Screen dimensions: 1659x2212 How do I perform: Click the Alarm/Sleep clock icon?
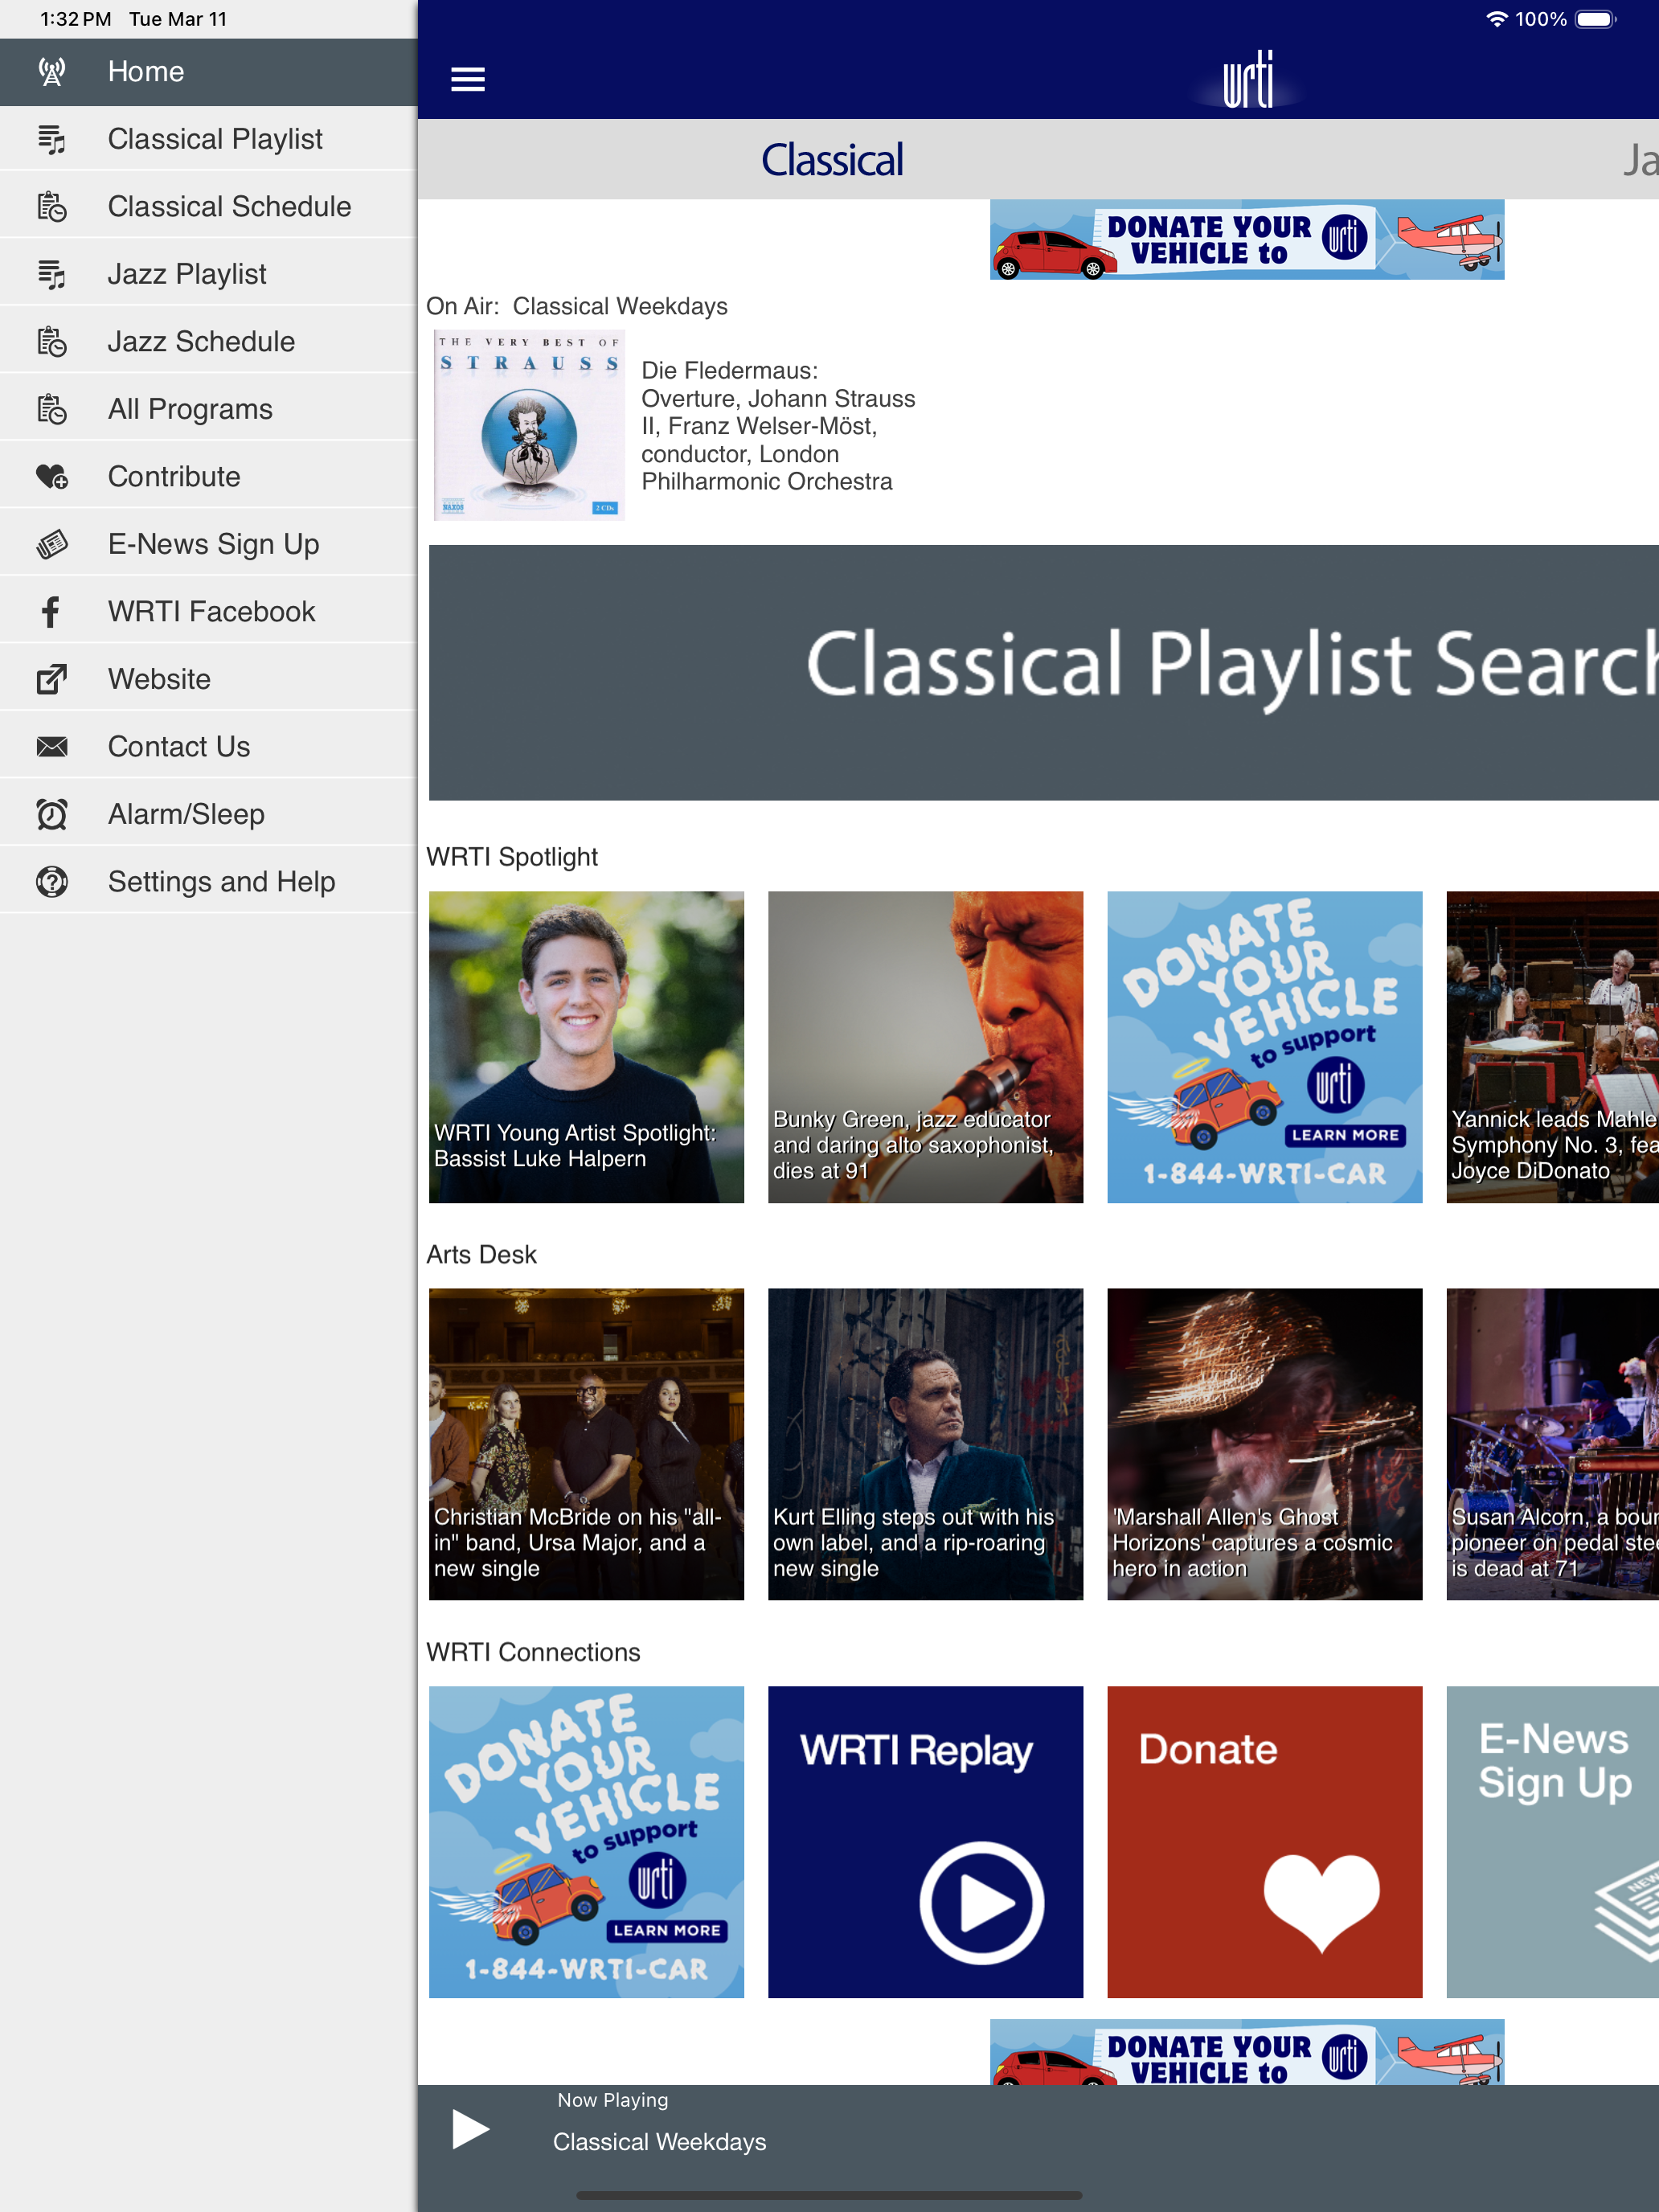[52, 814]
